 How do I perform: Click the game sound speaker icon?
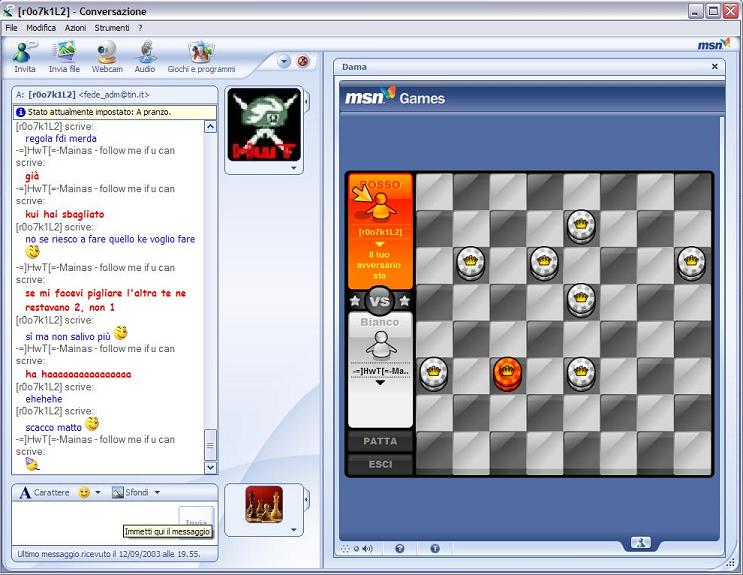click(x=368, y=549)
